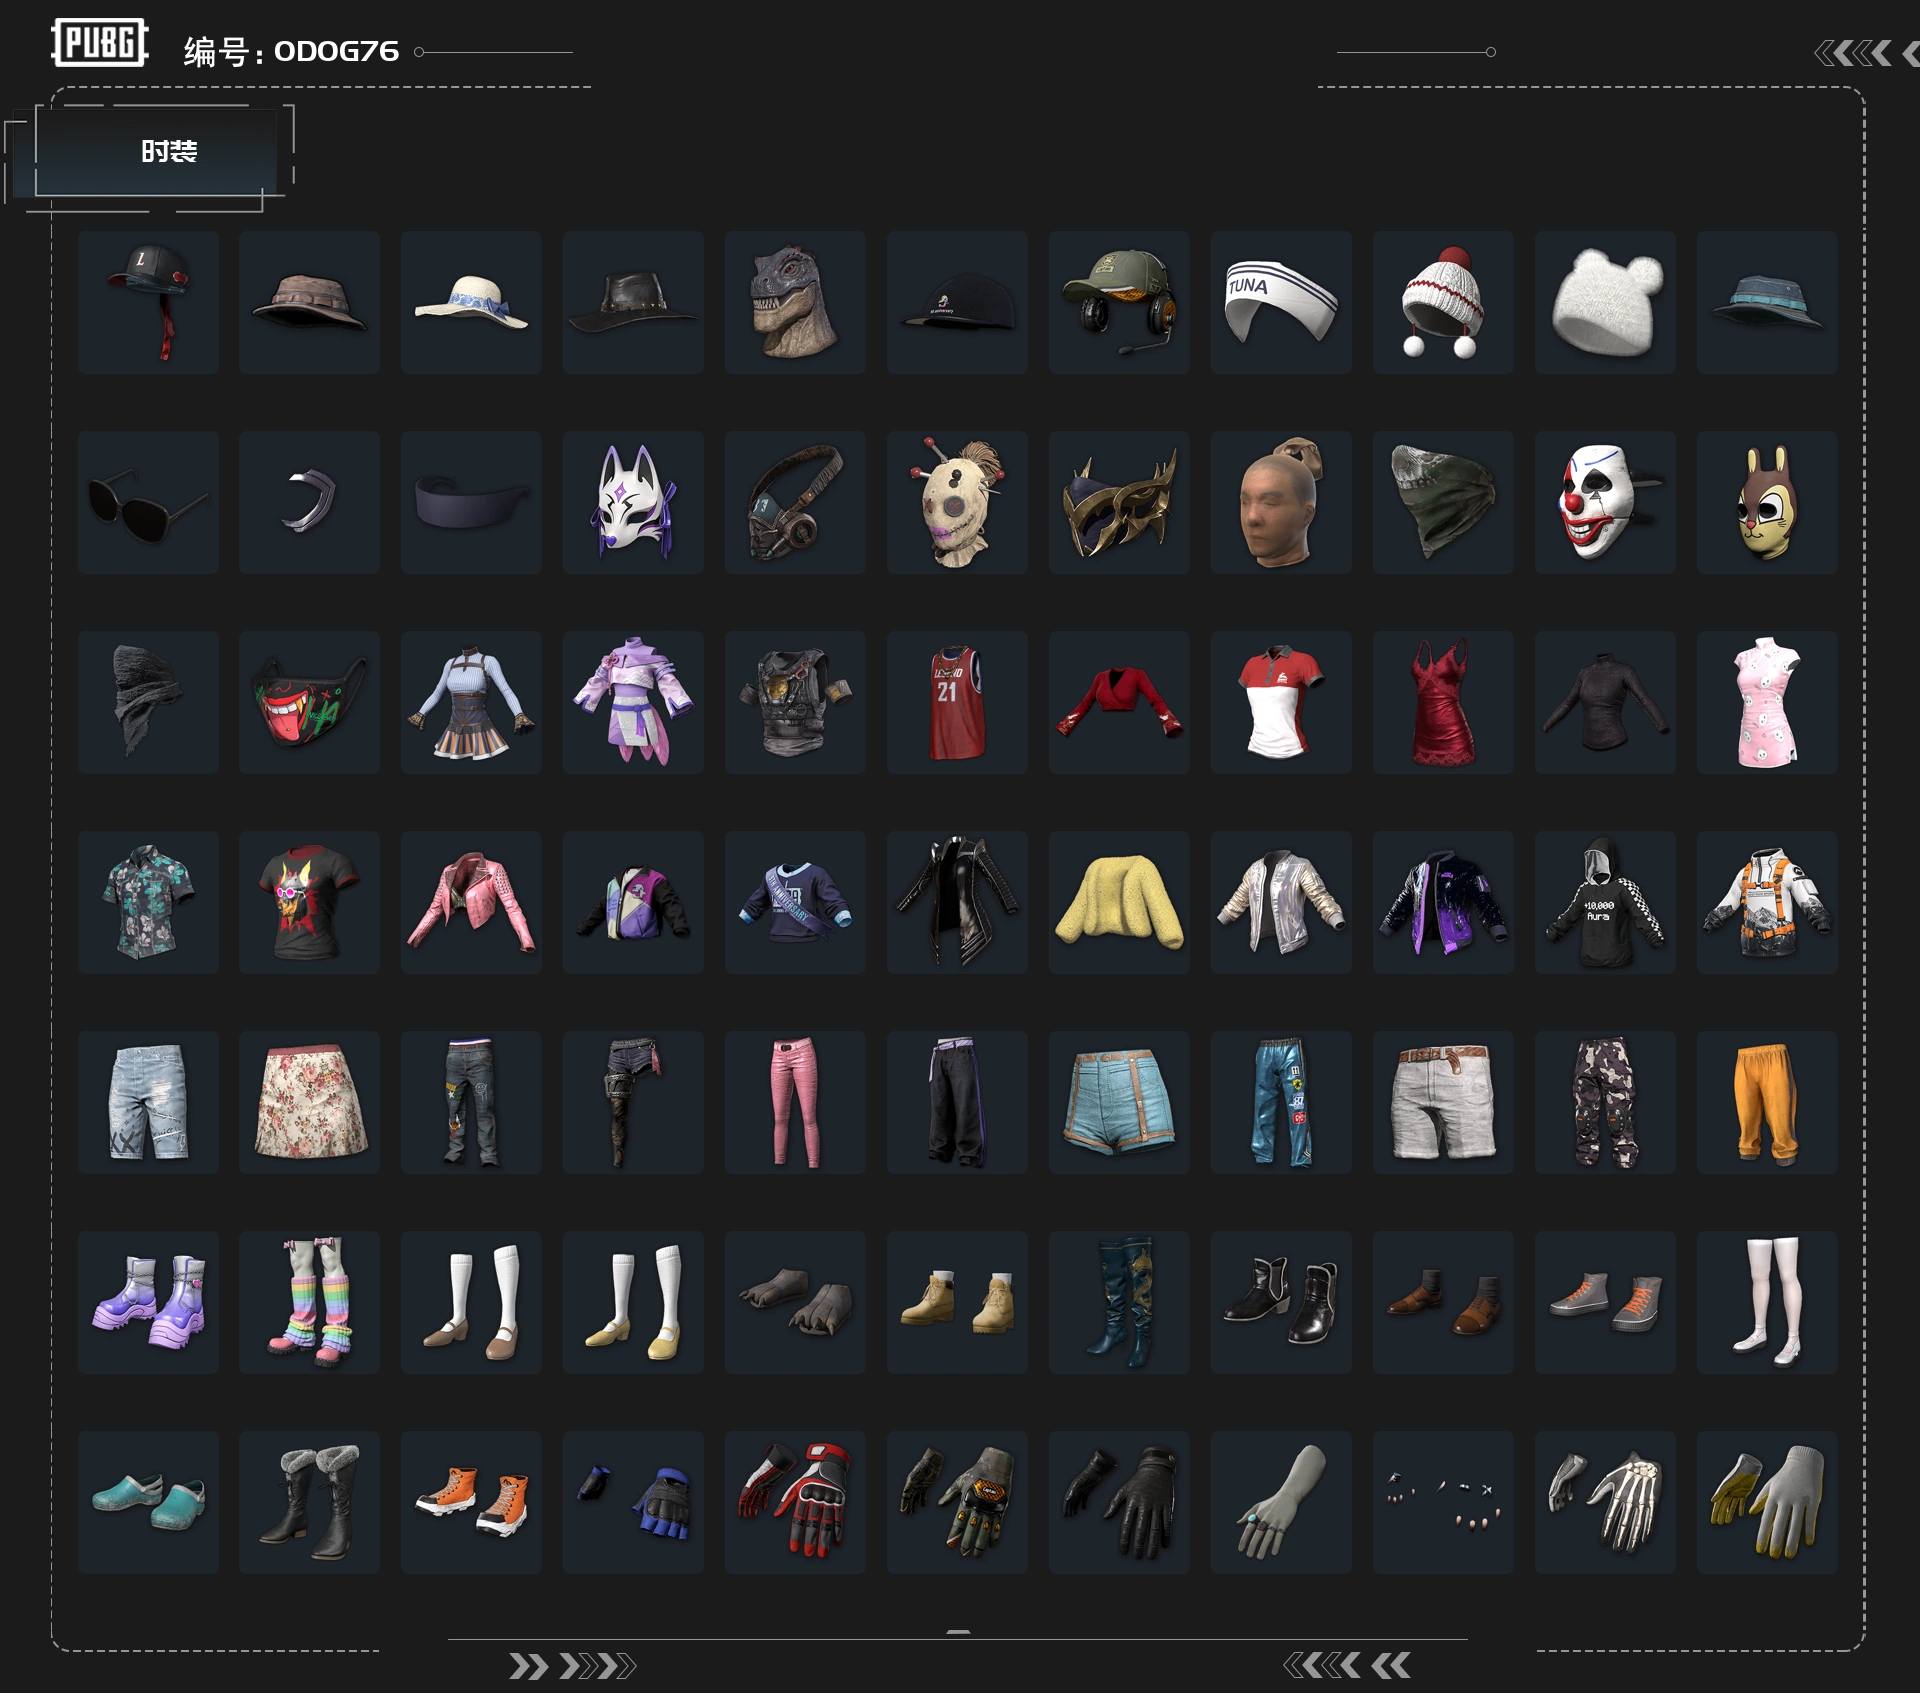This screenshot has height=1693, width=1920.
Task: Choose the black Aura hoodie
Action: point(1605,902)
